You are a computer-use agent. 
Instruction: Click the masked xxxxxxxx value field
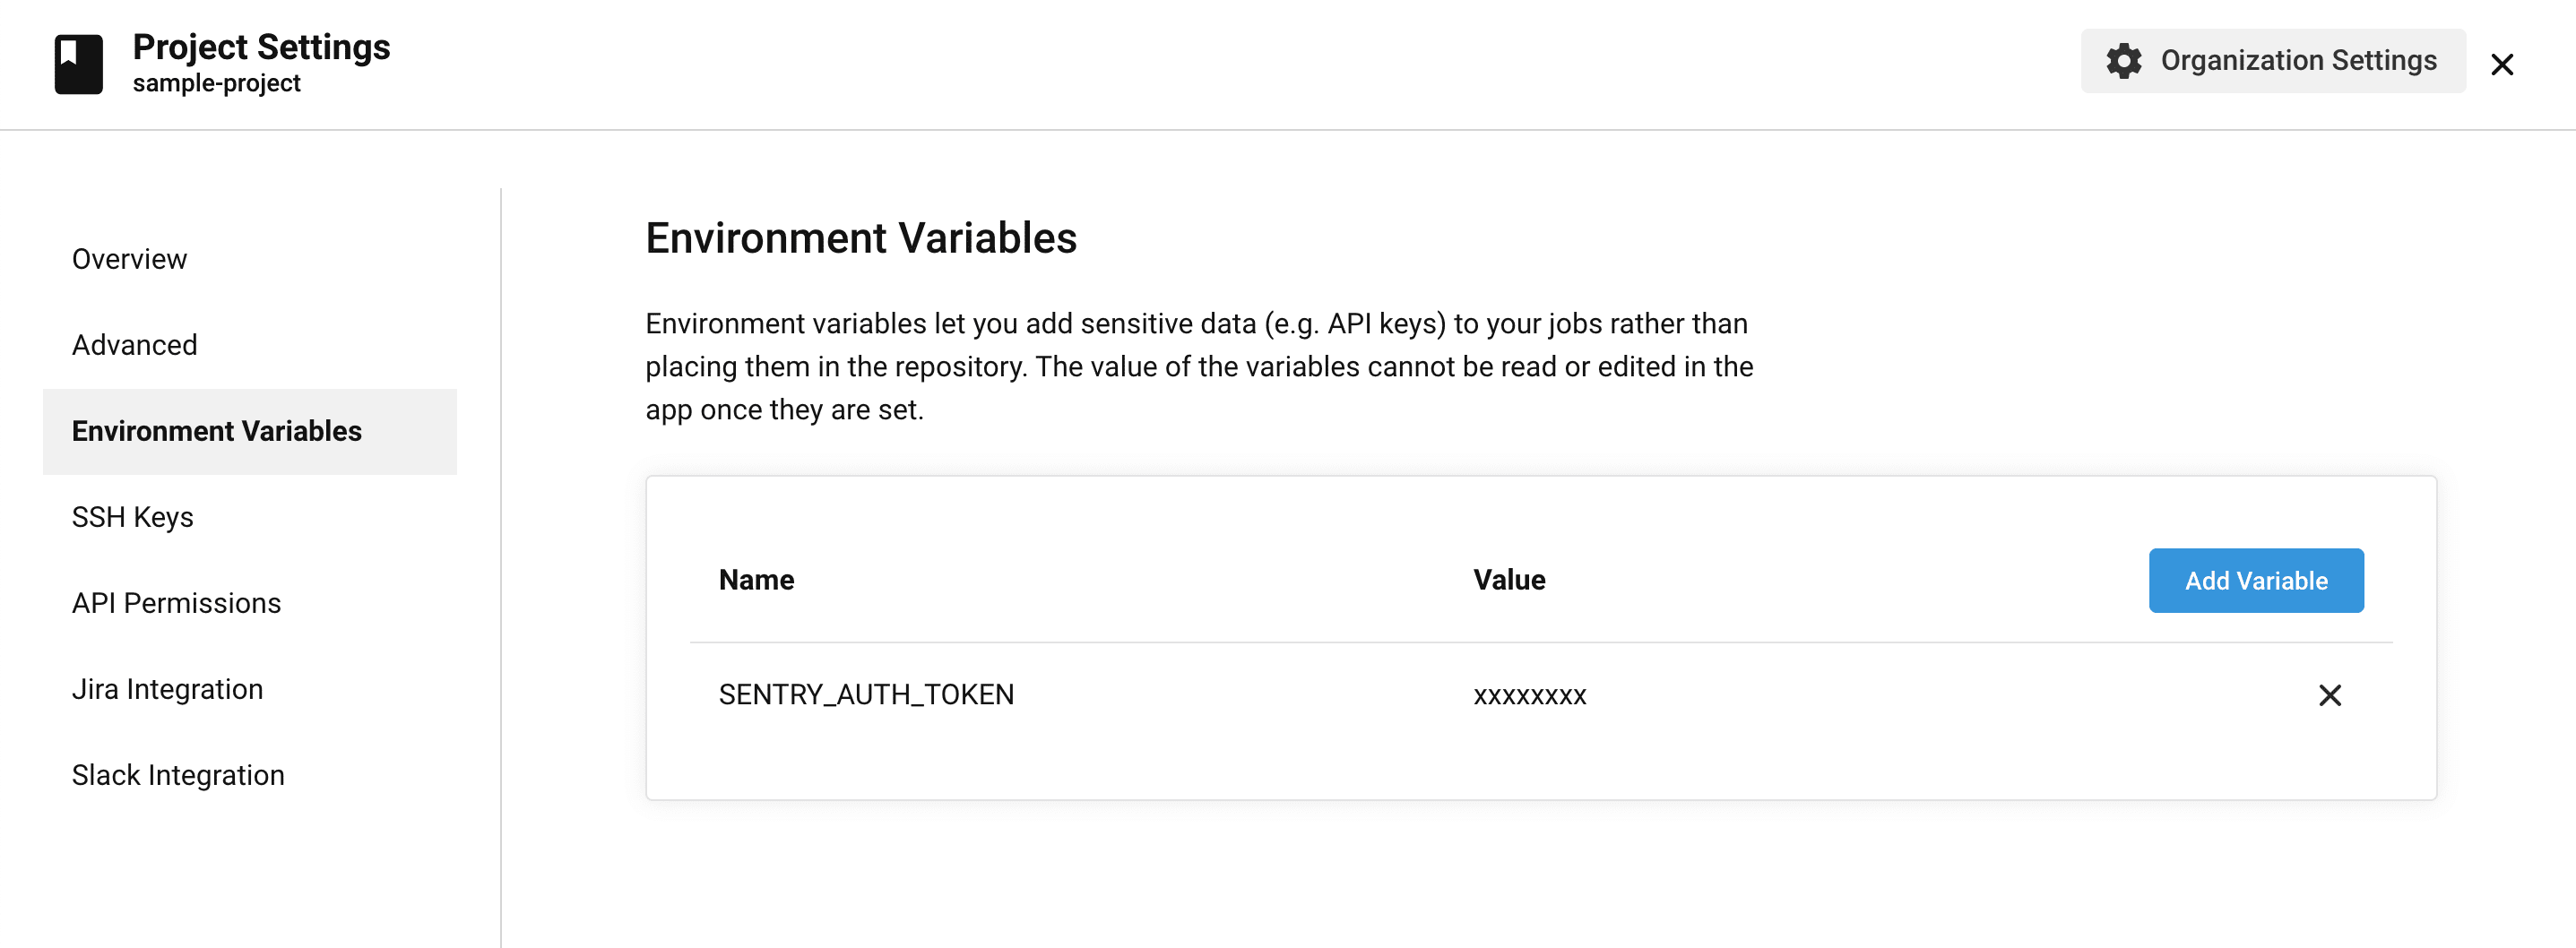[1529, 694]
